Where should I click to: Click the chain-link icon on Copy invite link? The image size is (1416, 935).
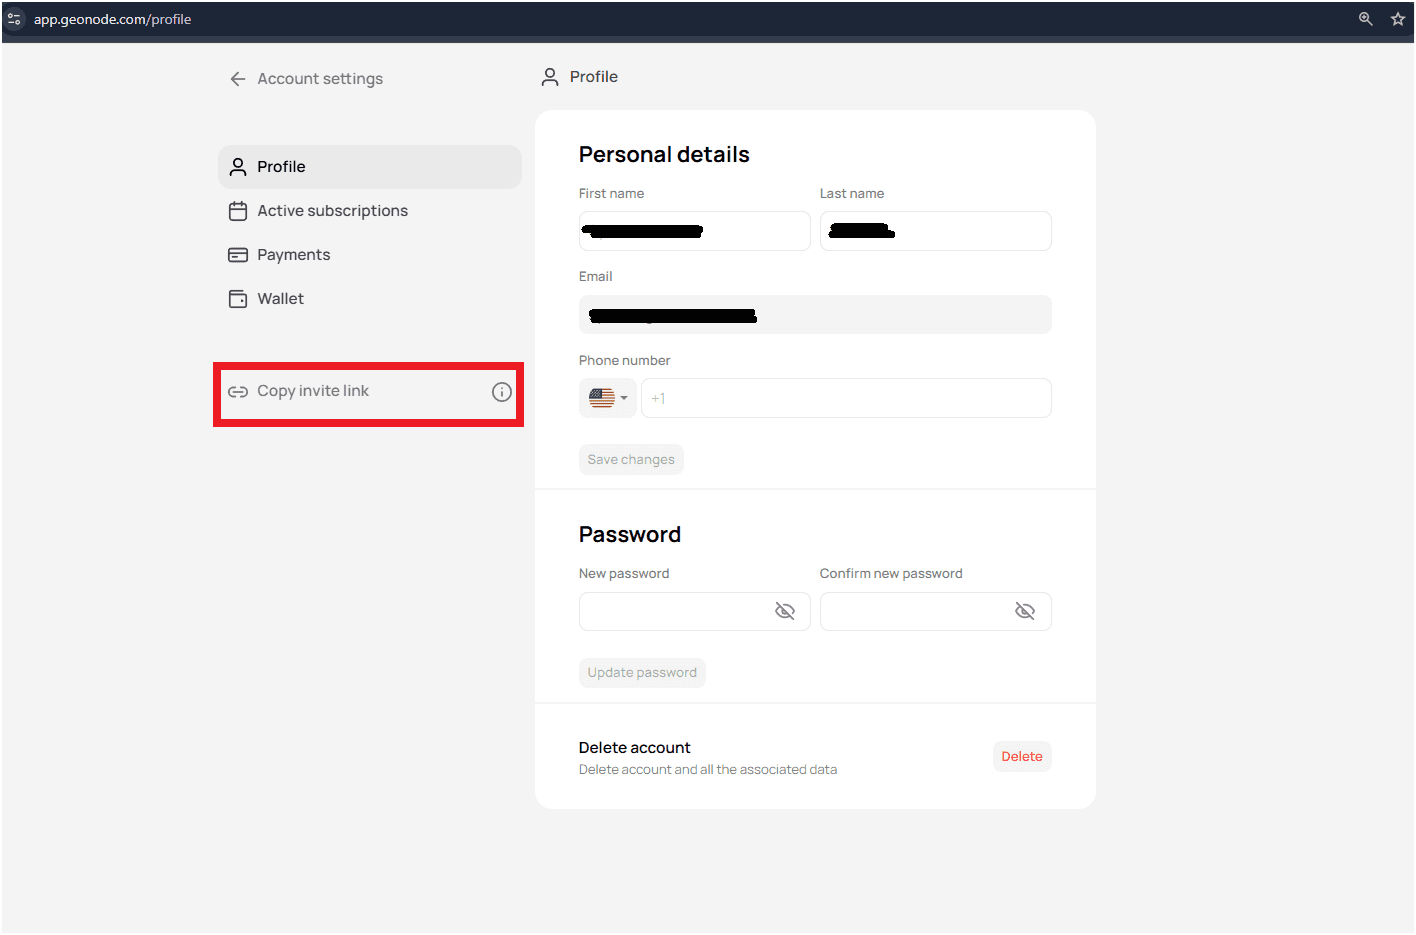(237, 391)
